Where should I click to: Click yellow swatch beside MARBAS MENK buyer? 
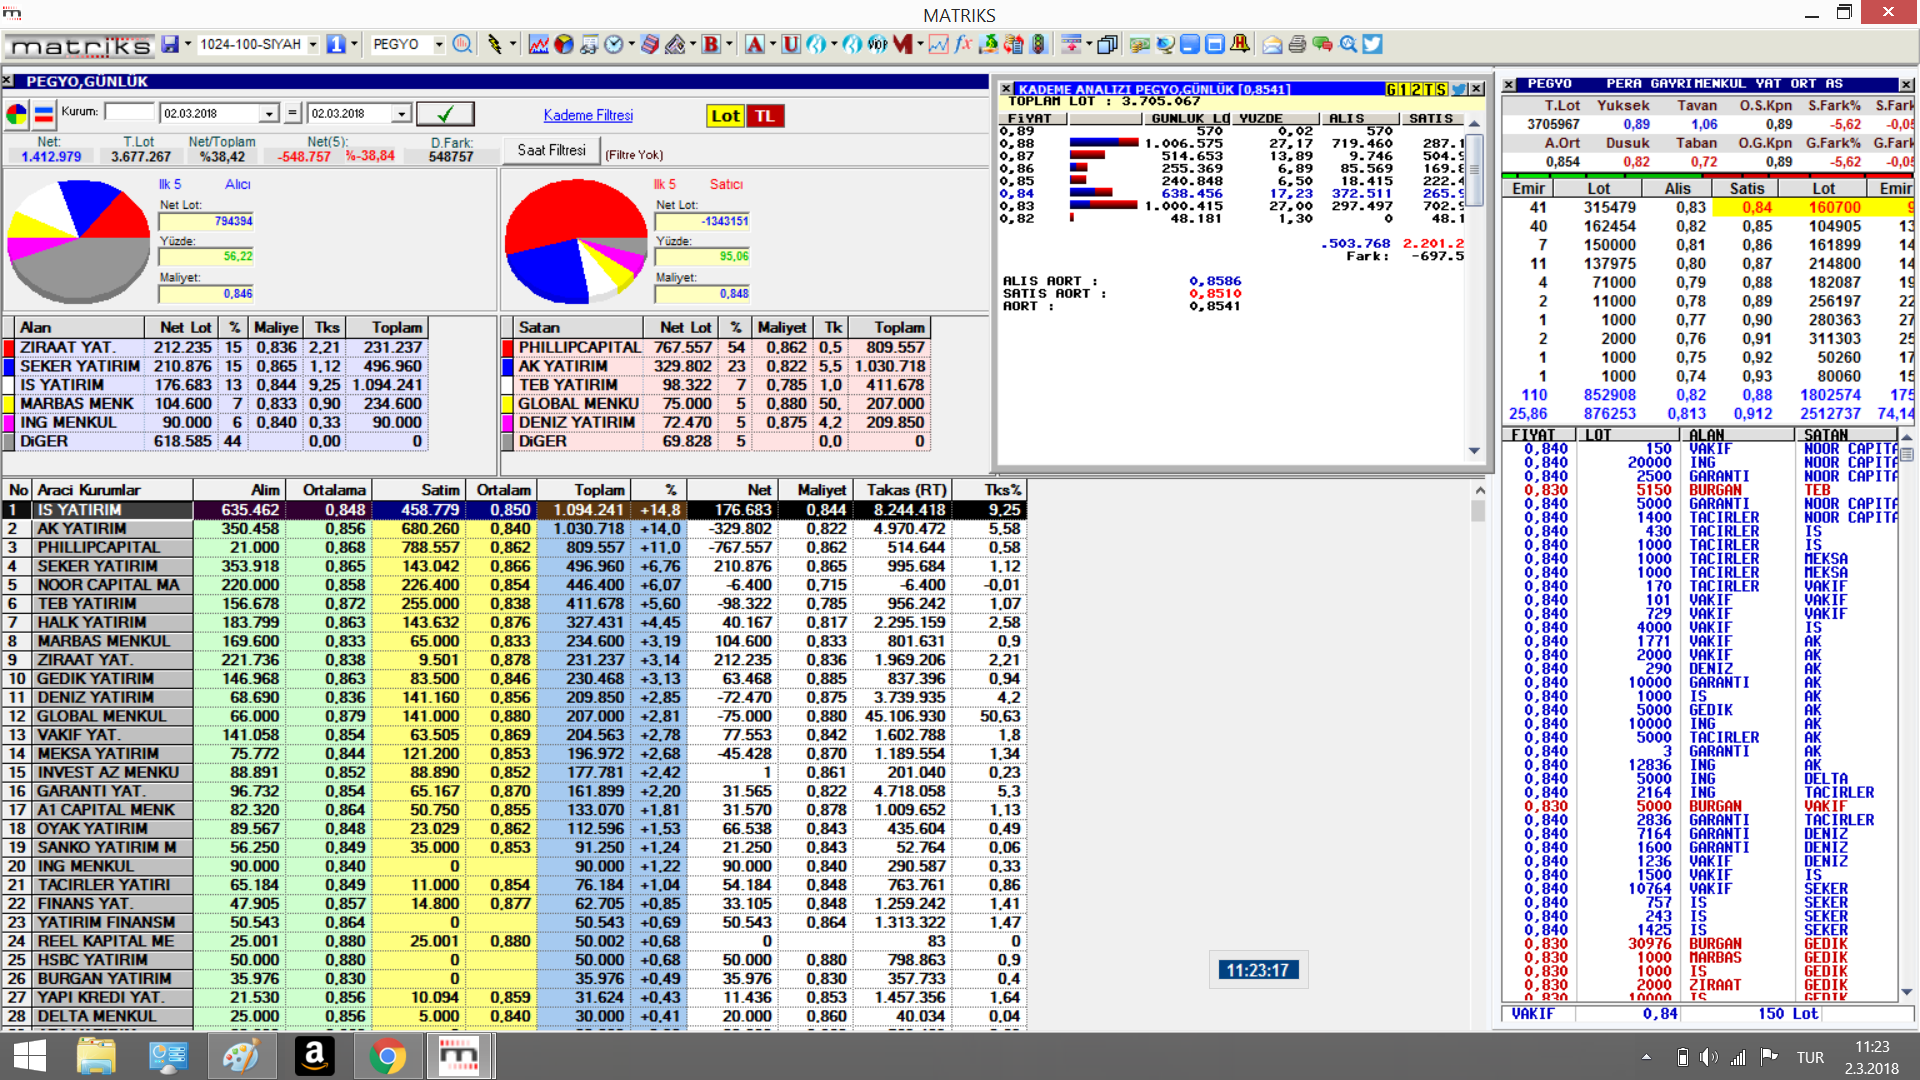click(9, 404)
